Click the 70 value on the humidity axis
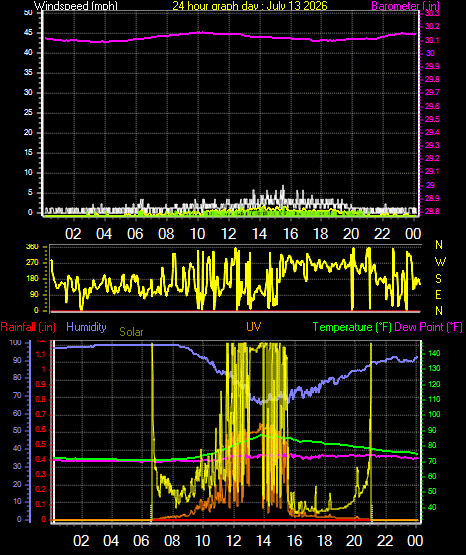 point(17,395)
